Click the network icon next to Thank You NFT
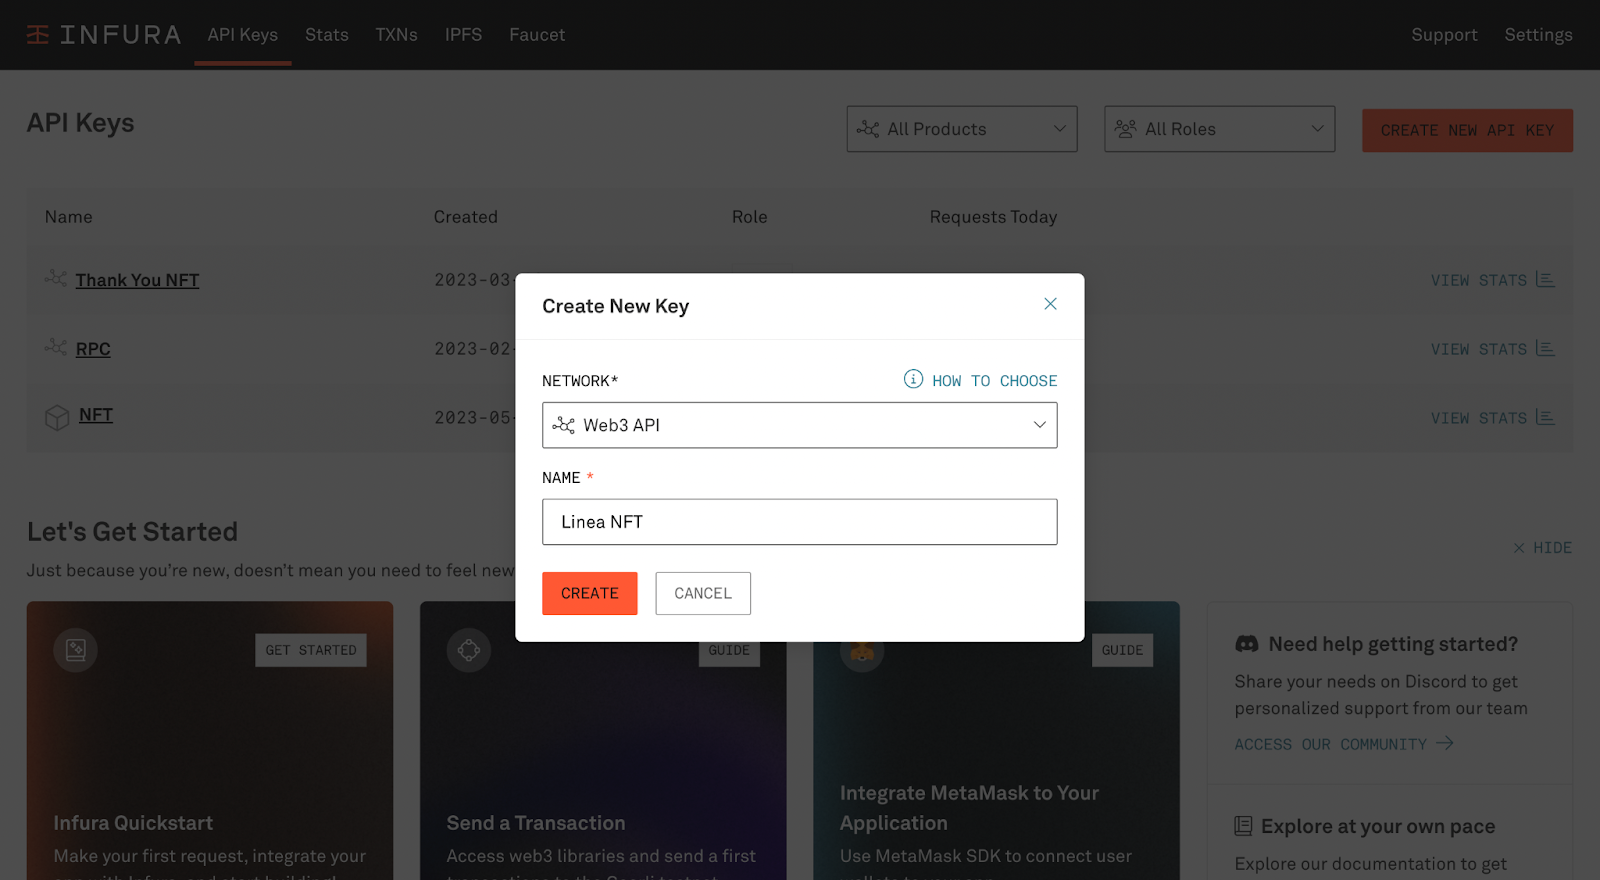This screenshot has width=1600, height=880. point(56,278)
